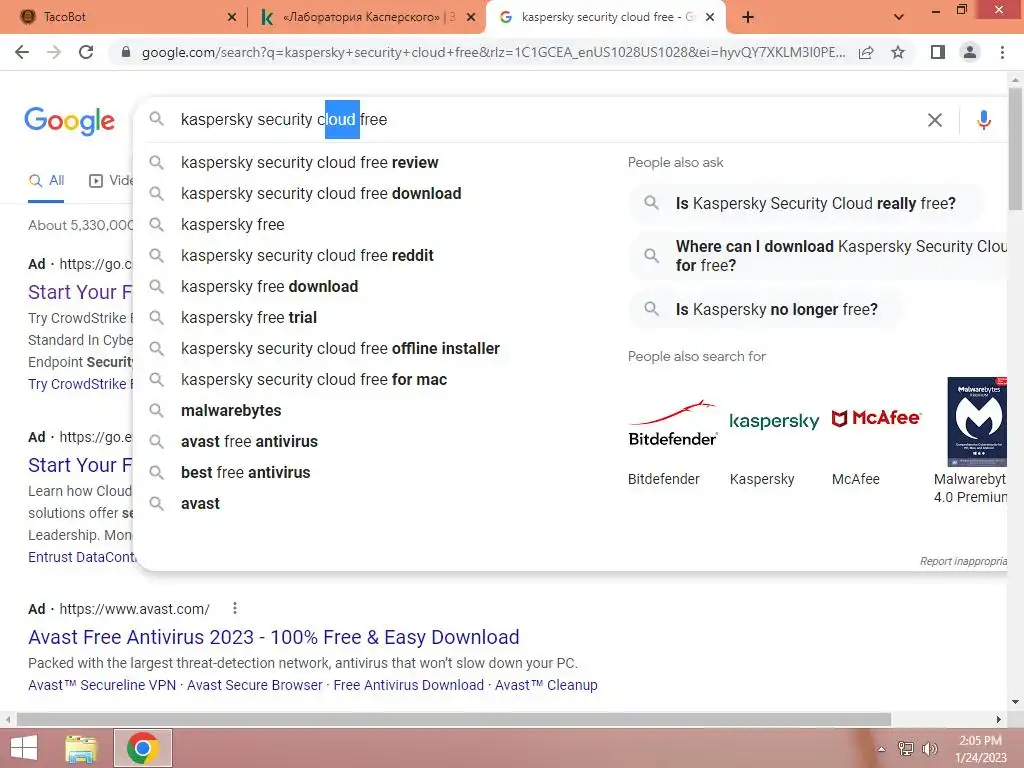1024x768 pixels.
Task: Select suggestion kaspersky security cloud free review
Action: point(310,163)
